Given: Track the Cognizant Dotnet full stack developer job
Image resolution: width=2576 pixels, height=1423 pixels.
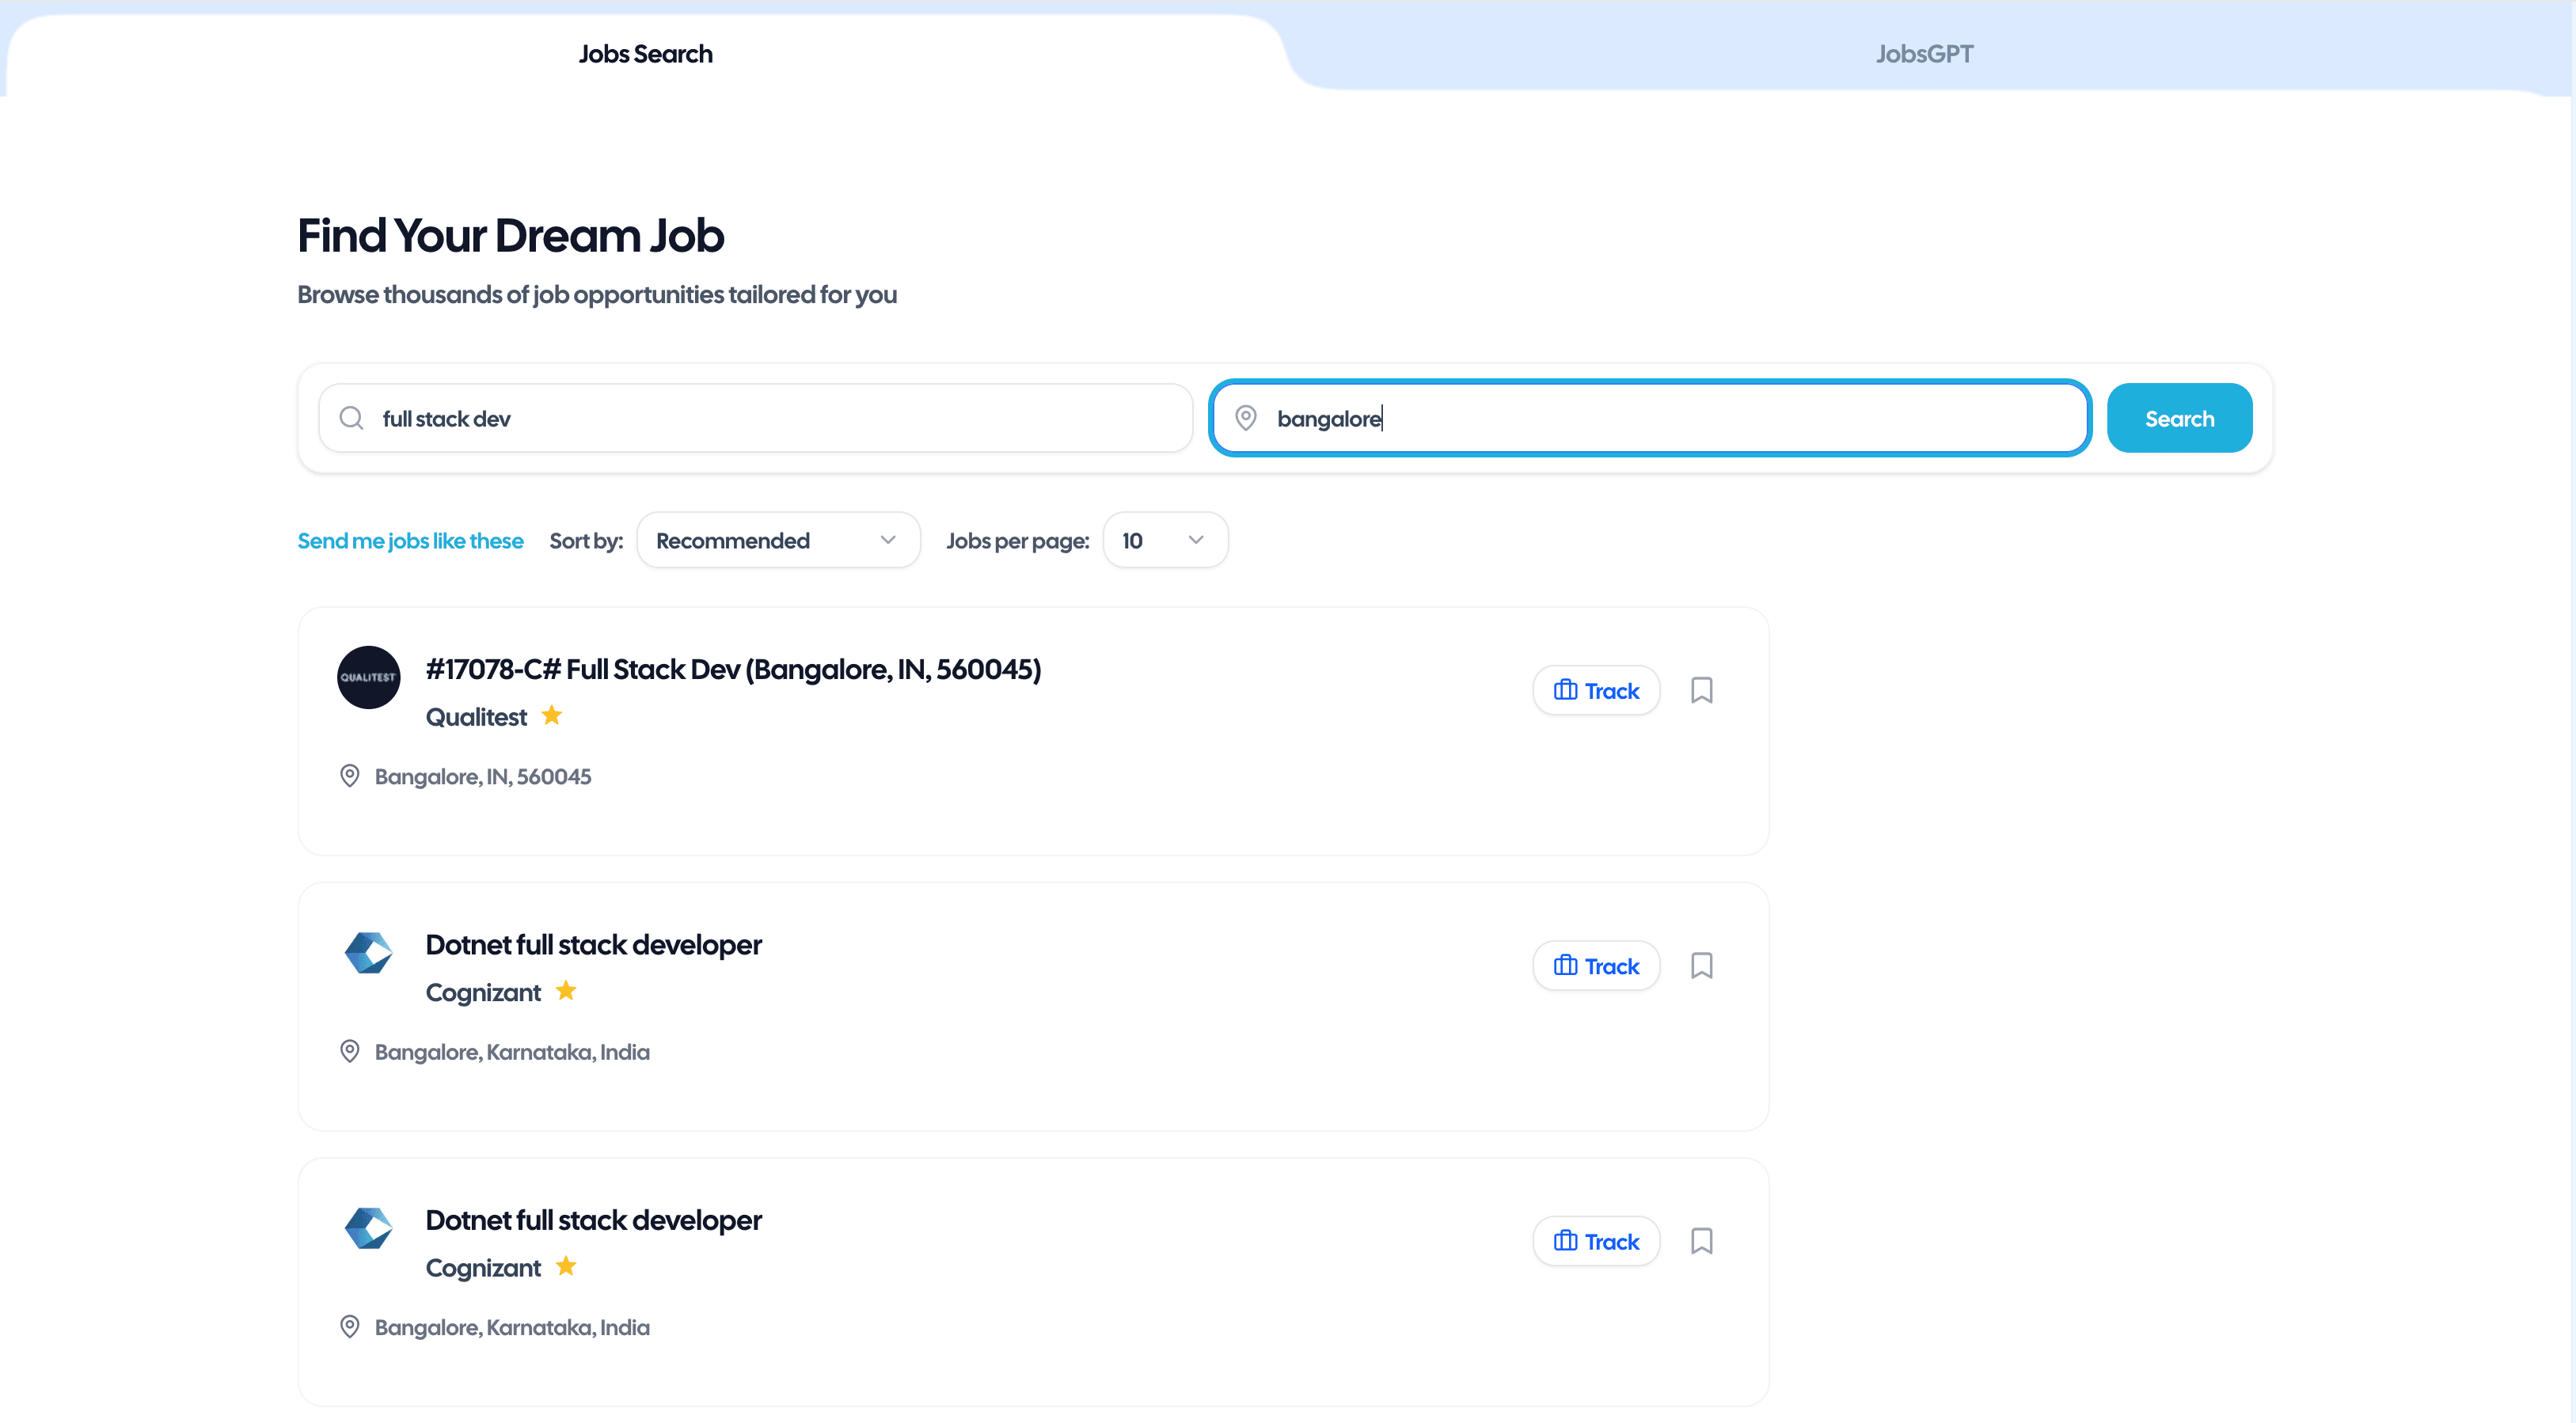Looking at the screenshot, I should 1596,965.
